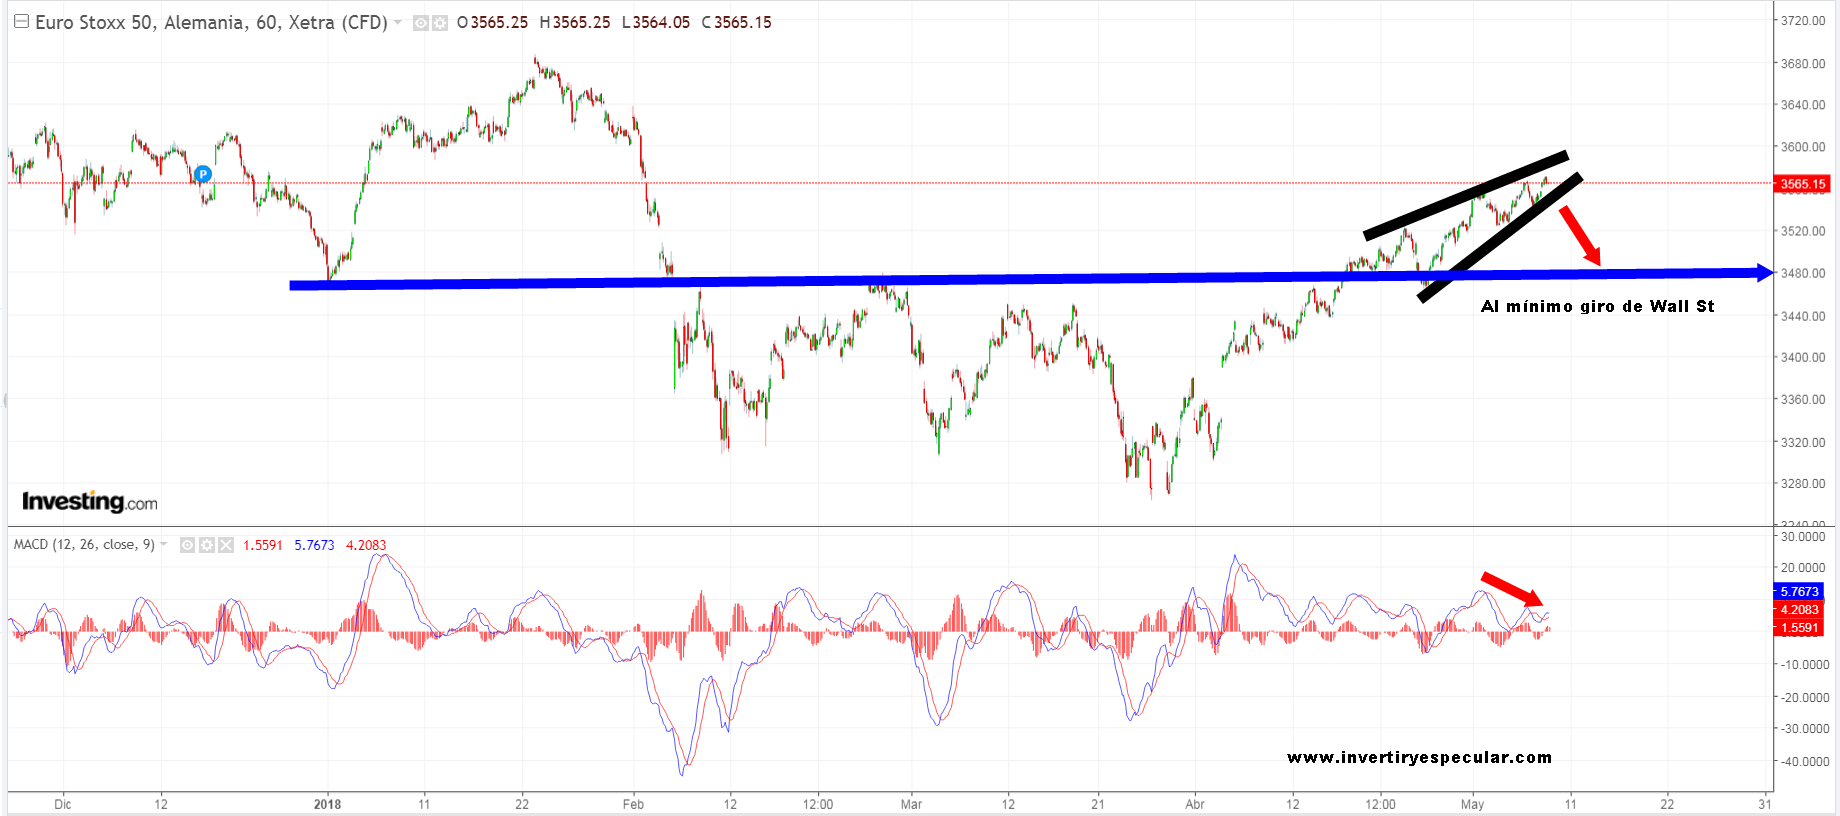The width and height of the screenshot is (1840, 816).
Task: Select the red arrow on MACD pane
Action: pos(1512,589)
